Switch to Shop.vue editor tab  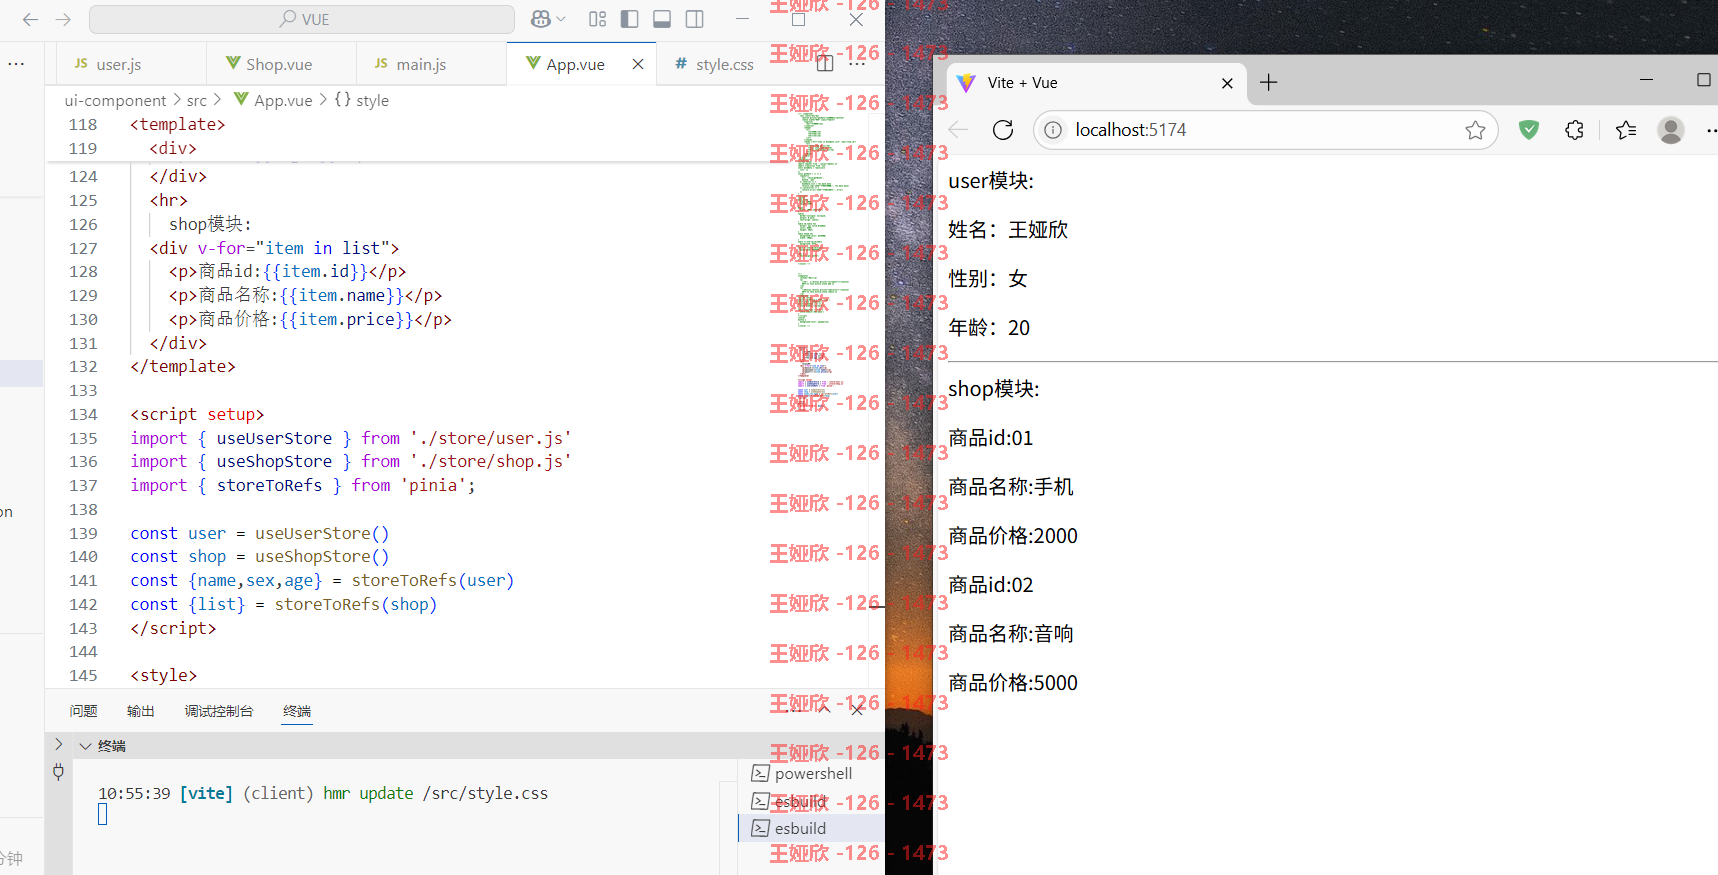[x=279, y=64]
